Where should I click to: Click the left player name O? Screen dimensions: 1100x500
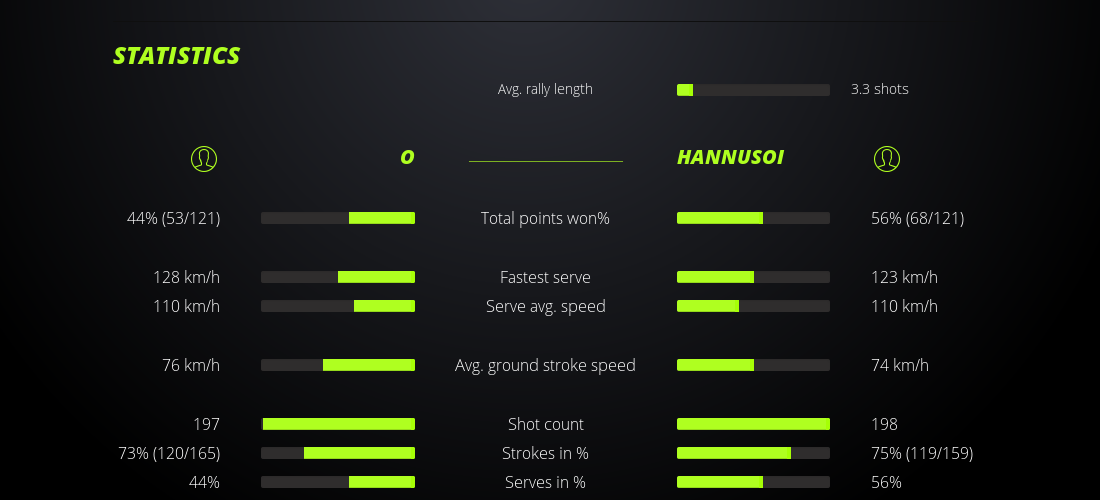pos(407,157)
